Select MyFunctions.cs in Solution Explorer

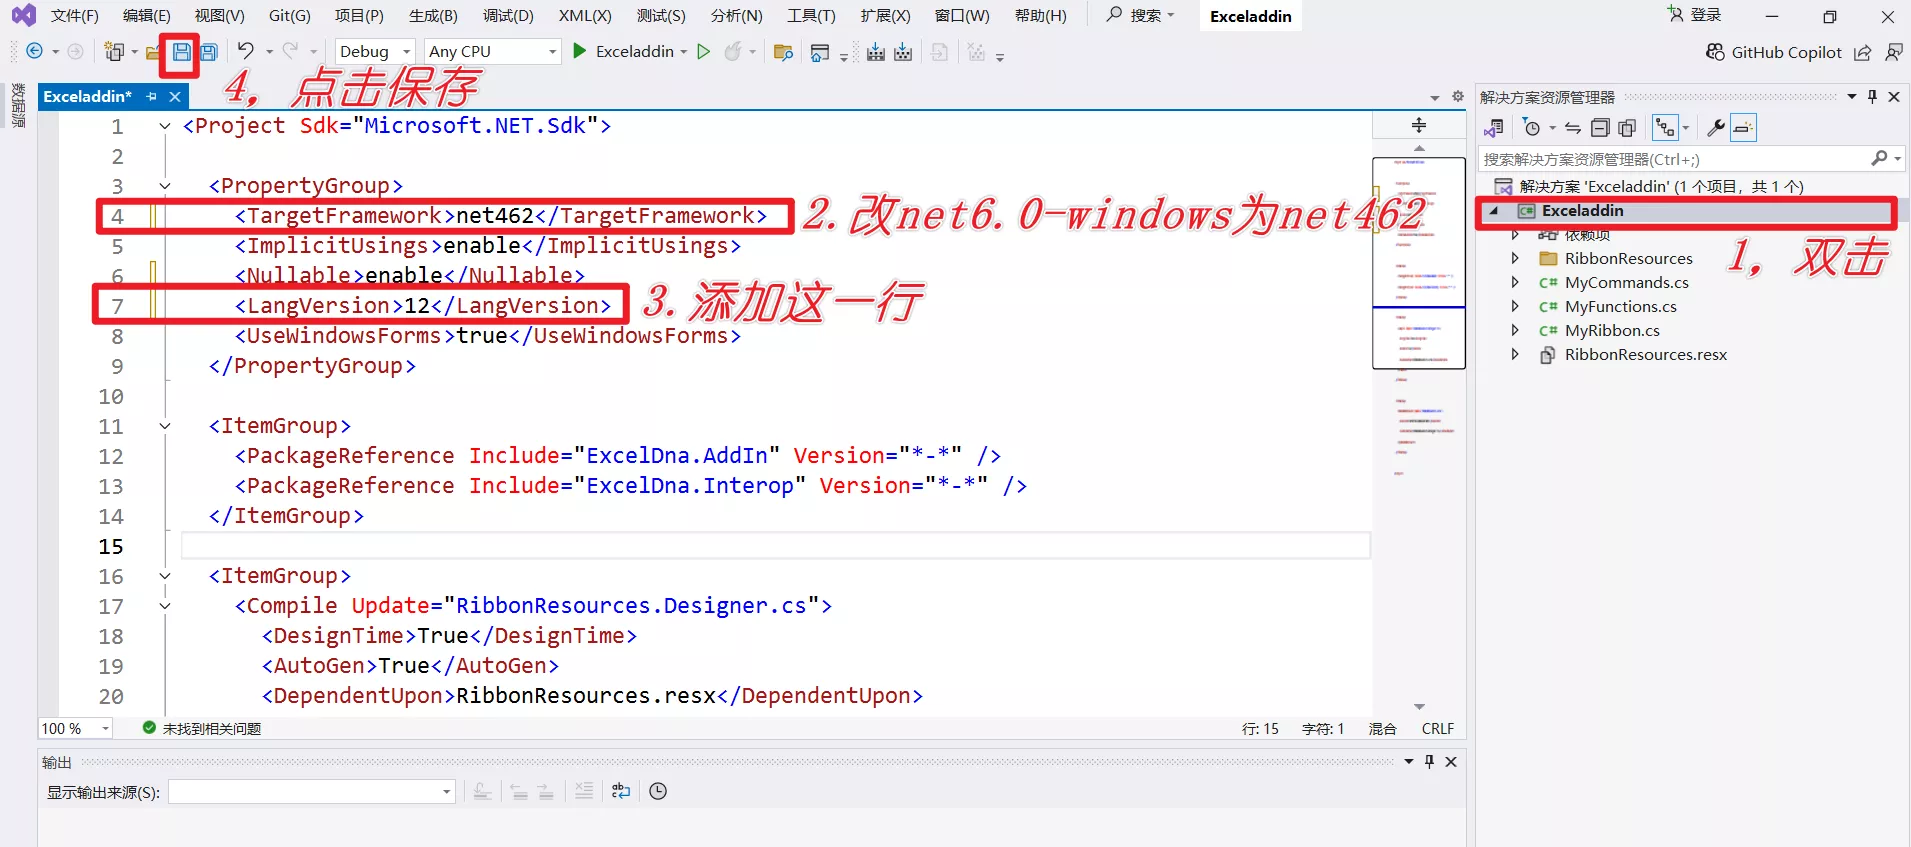coord(1620,307)
